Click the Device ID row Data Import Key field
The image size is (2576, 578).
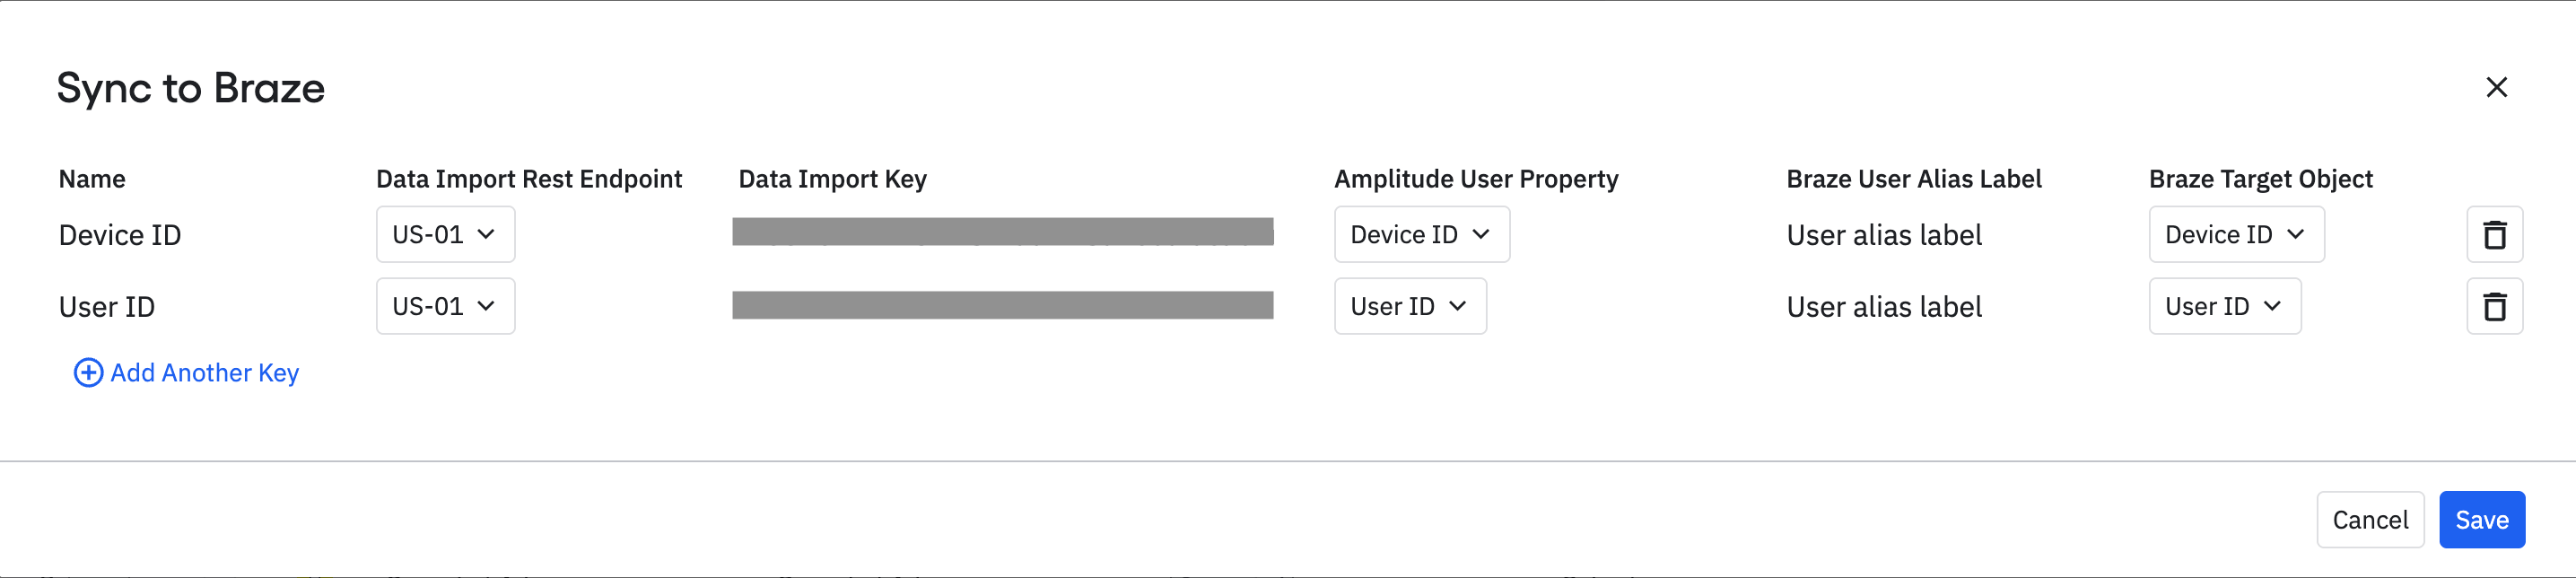pos(1002,232)
